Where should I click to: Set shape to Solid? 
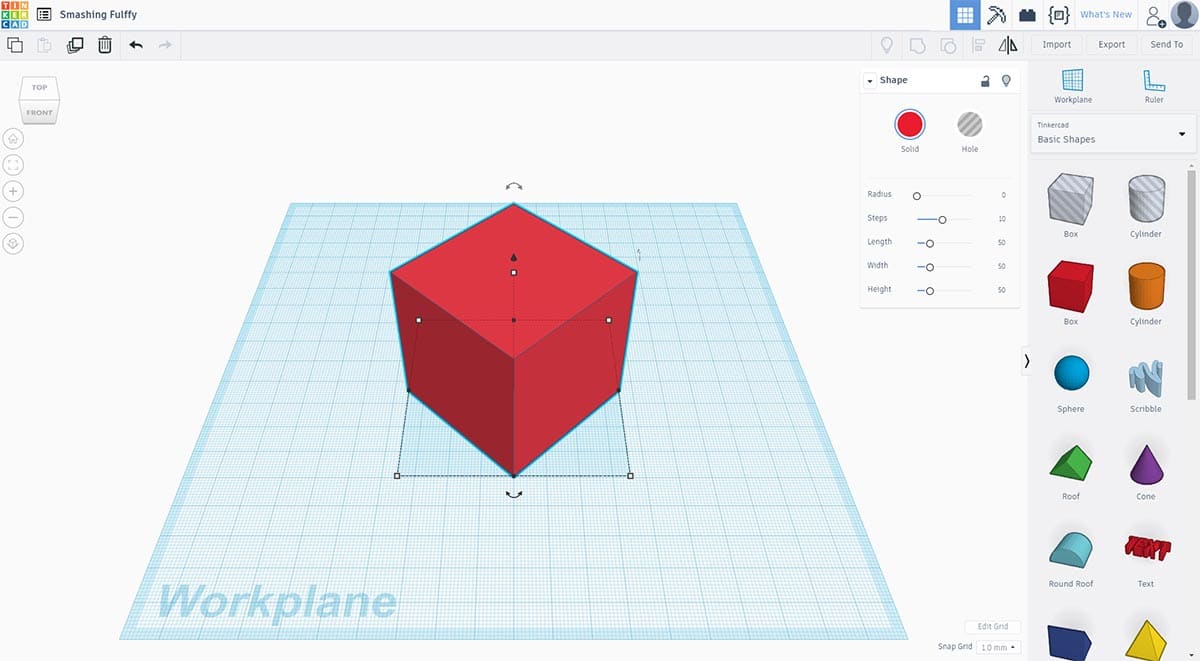(x=909, y=125)
